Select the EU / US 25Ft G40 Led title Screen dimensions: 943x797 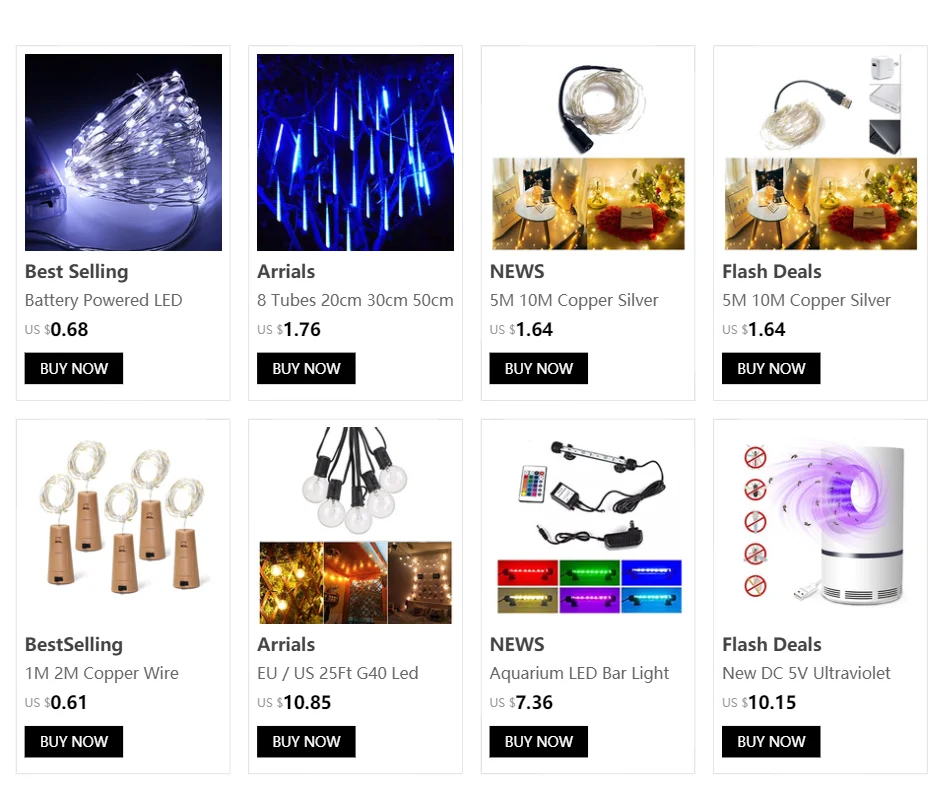click(x=337, y=673)
